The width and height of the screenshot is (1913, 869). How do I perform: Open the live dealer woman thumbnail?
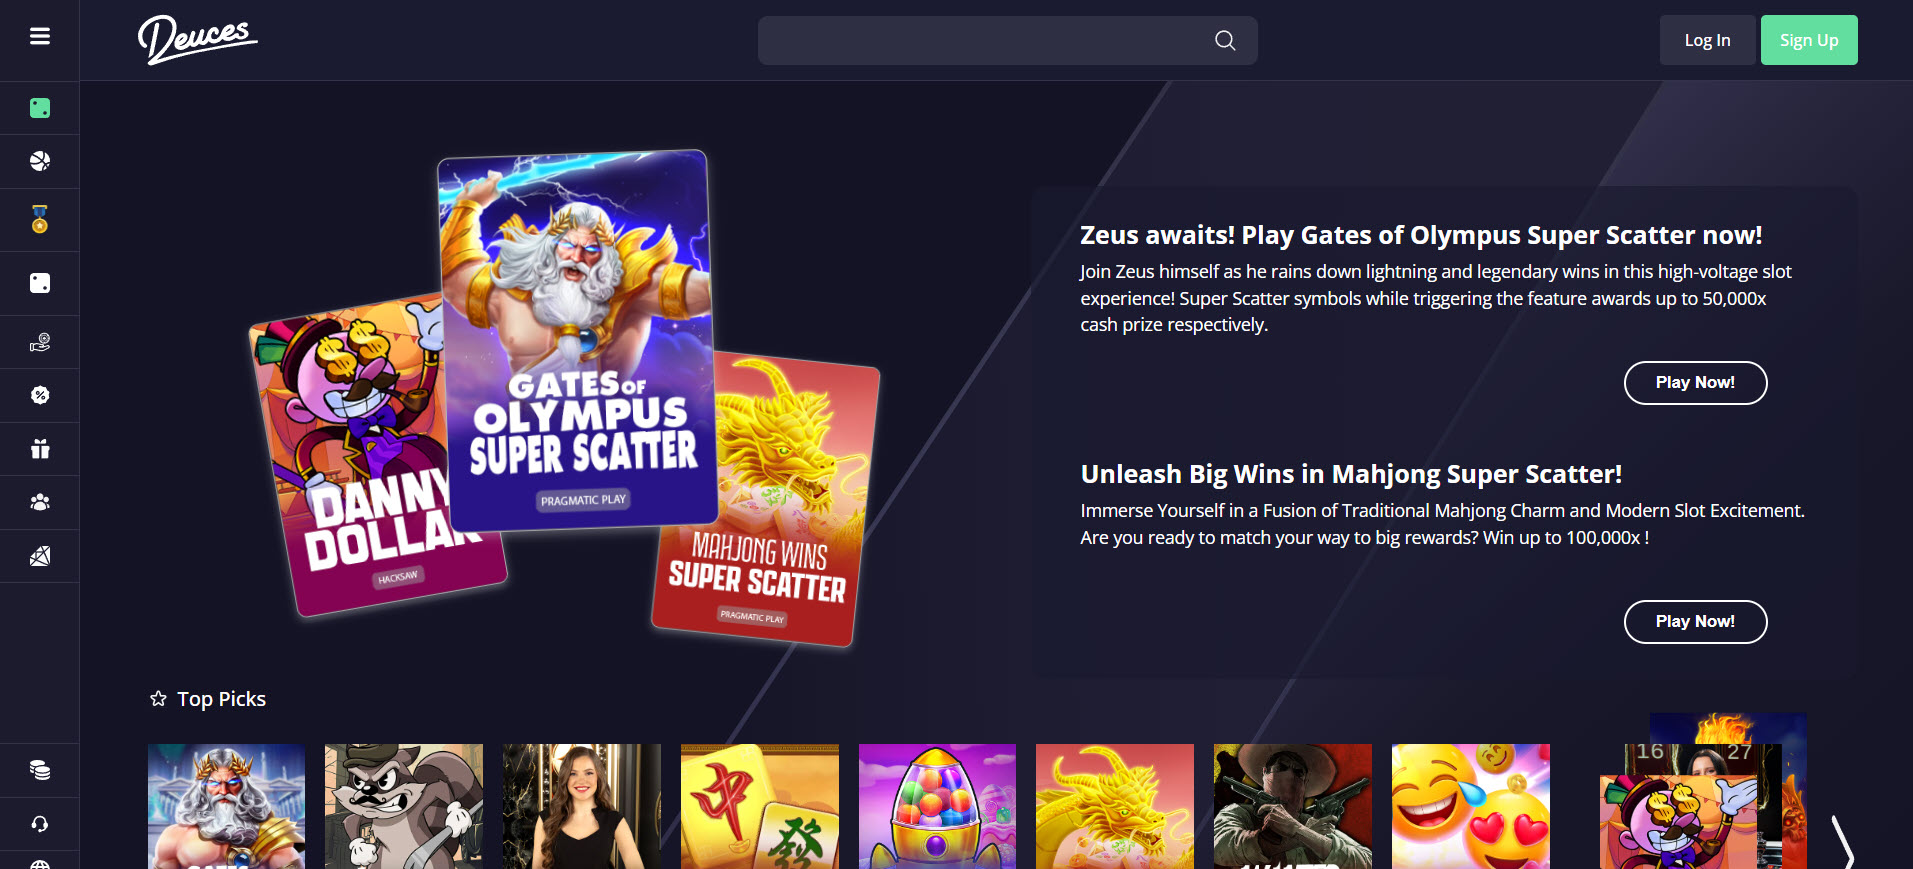[582, 806]
